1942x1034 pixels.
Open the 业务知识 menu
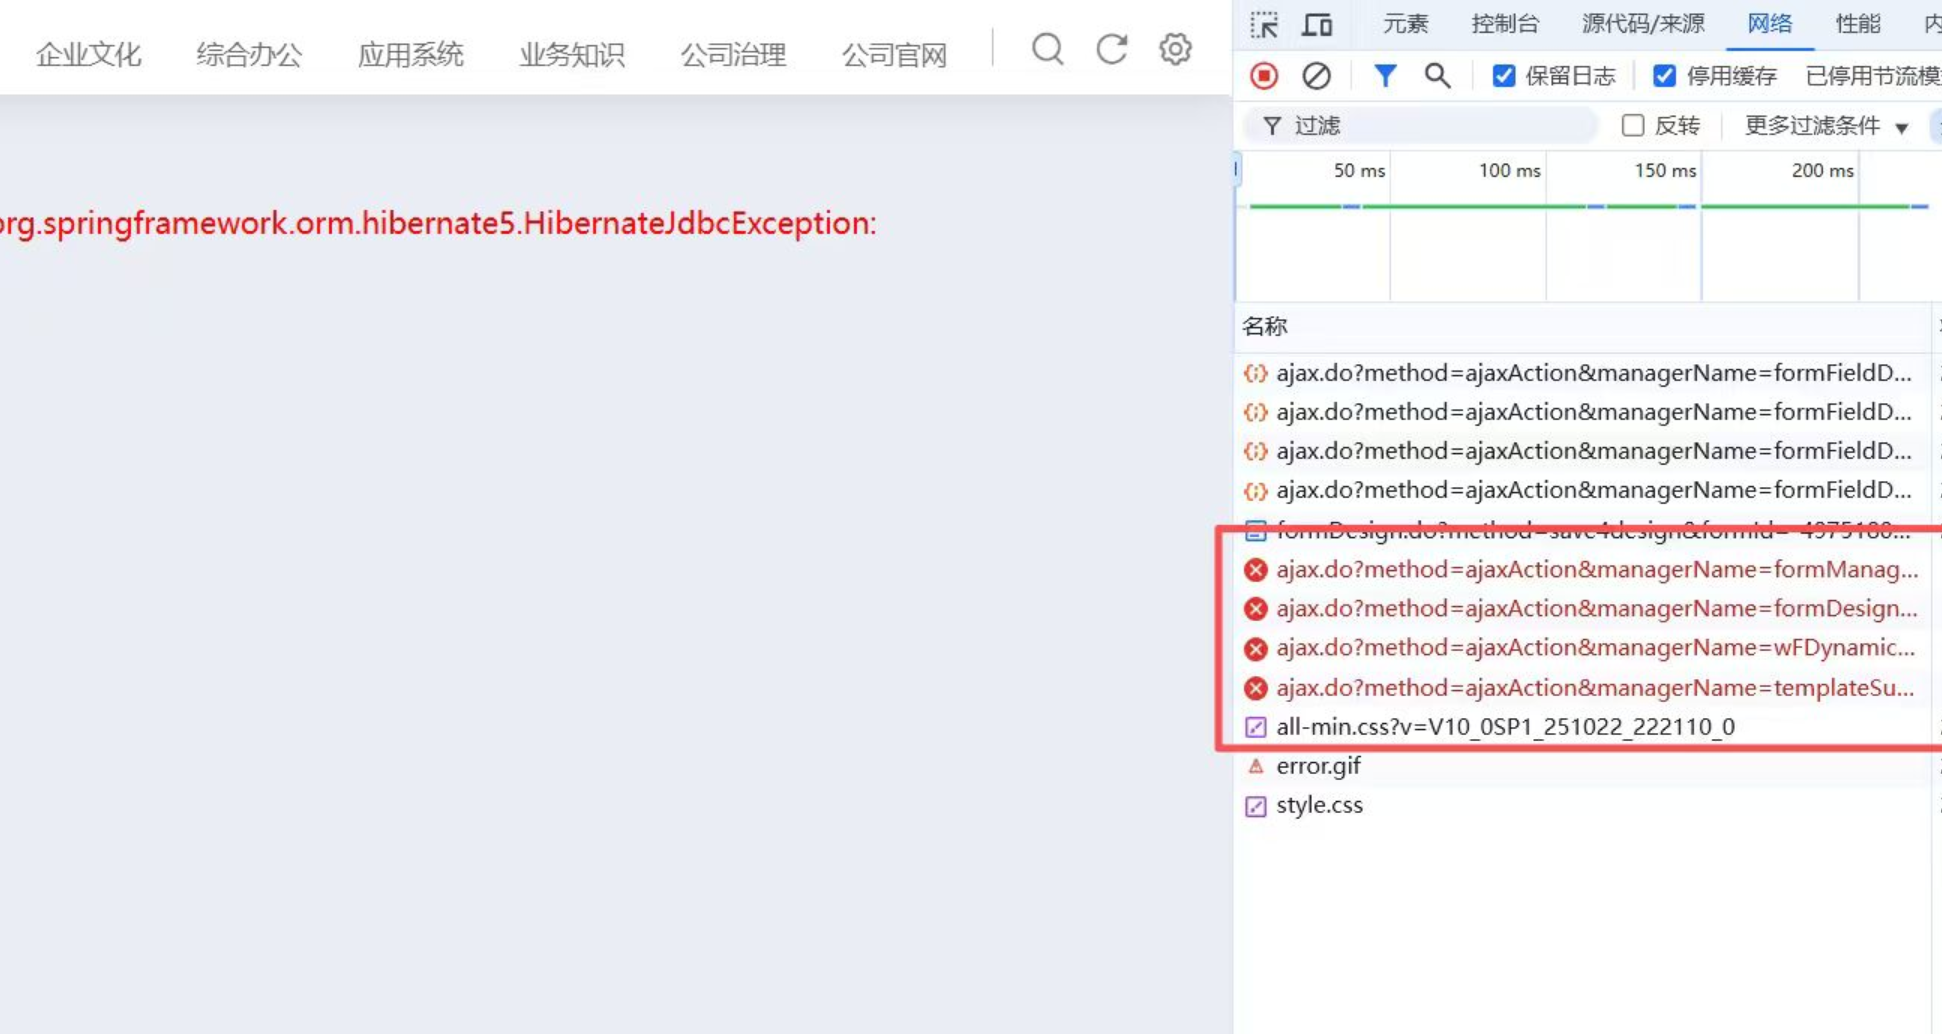pos(572,55)
